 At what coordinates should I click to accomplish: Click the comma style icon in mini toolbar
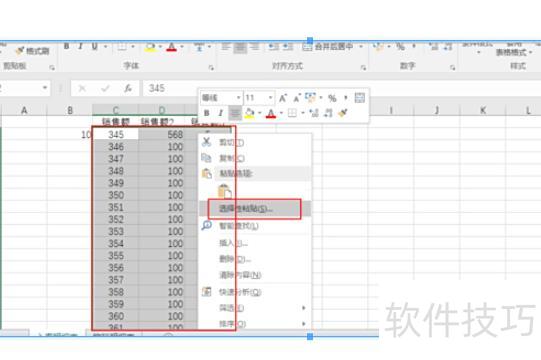point(346,98)
